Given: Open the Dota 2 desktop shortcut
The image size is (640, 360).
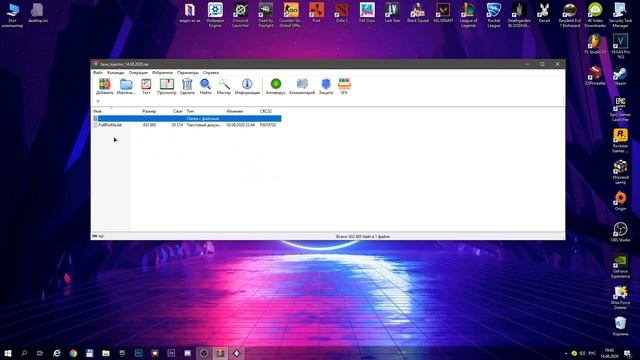Looking at the screenshot, I should (342, 13).
